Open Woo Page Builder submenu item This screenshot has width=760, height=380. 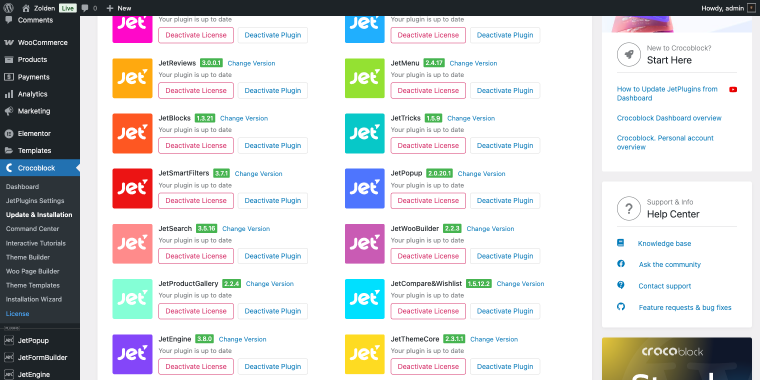point(32,271)
